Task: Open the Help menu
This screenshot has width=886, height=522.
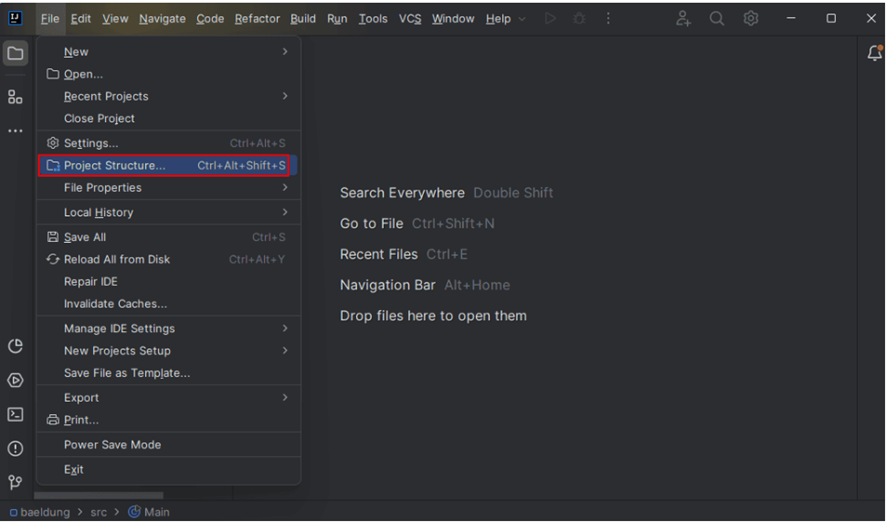Action: (498, 19)
